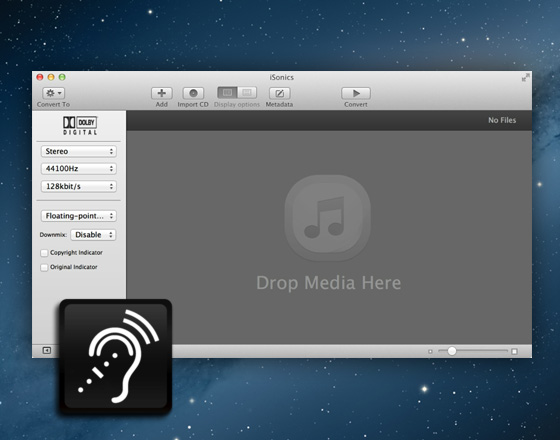
Task: Open the Metadata editor icon
Action: pos(279,93)
